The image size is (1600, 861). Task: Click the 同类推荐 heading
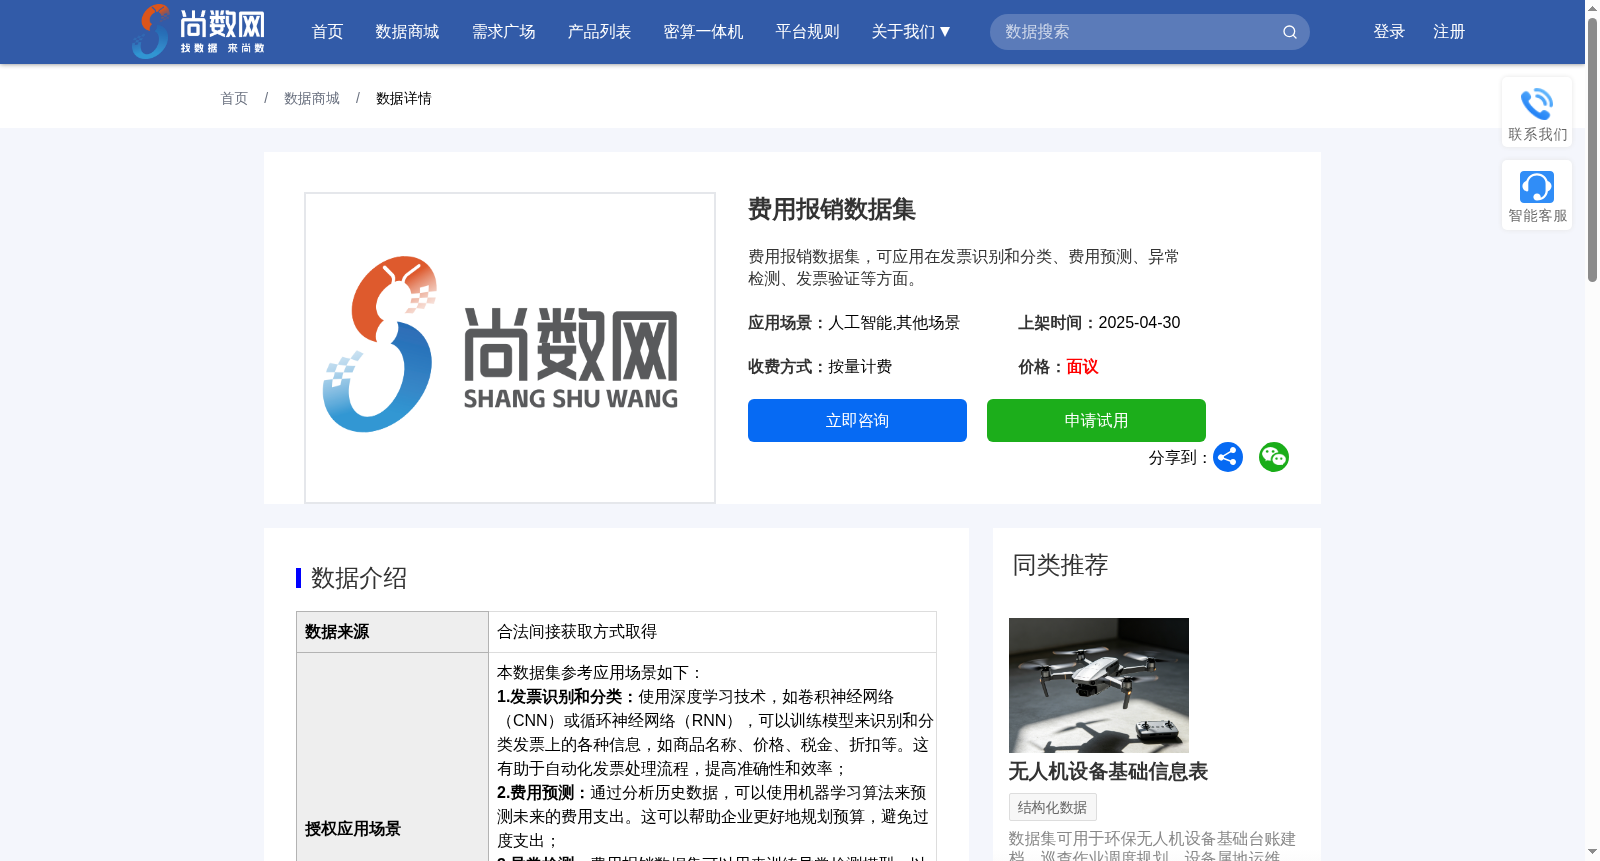tap(1060, 565)
